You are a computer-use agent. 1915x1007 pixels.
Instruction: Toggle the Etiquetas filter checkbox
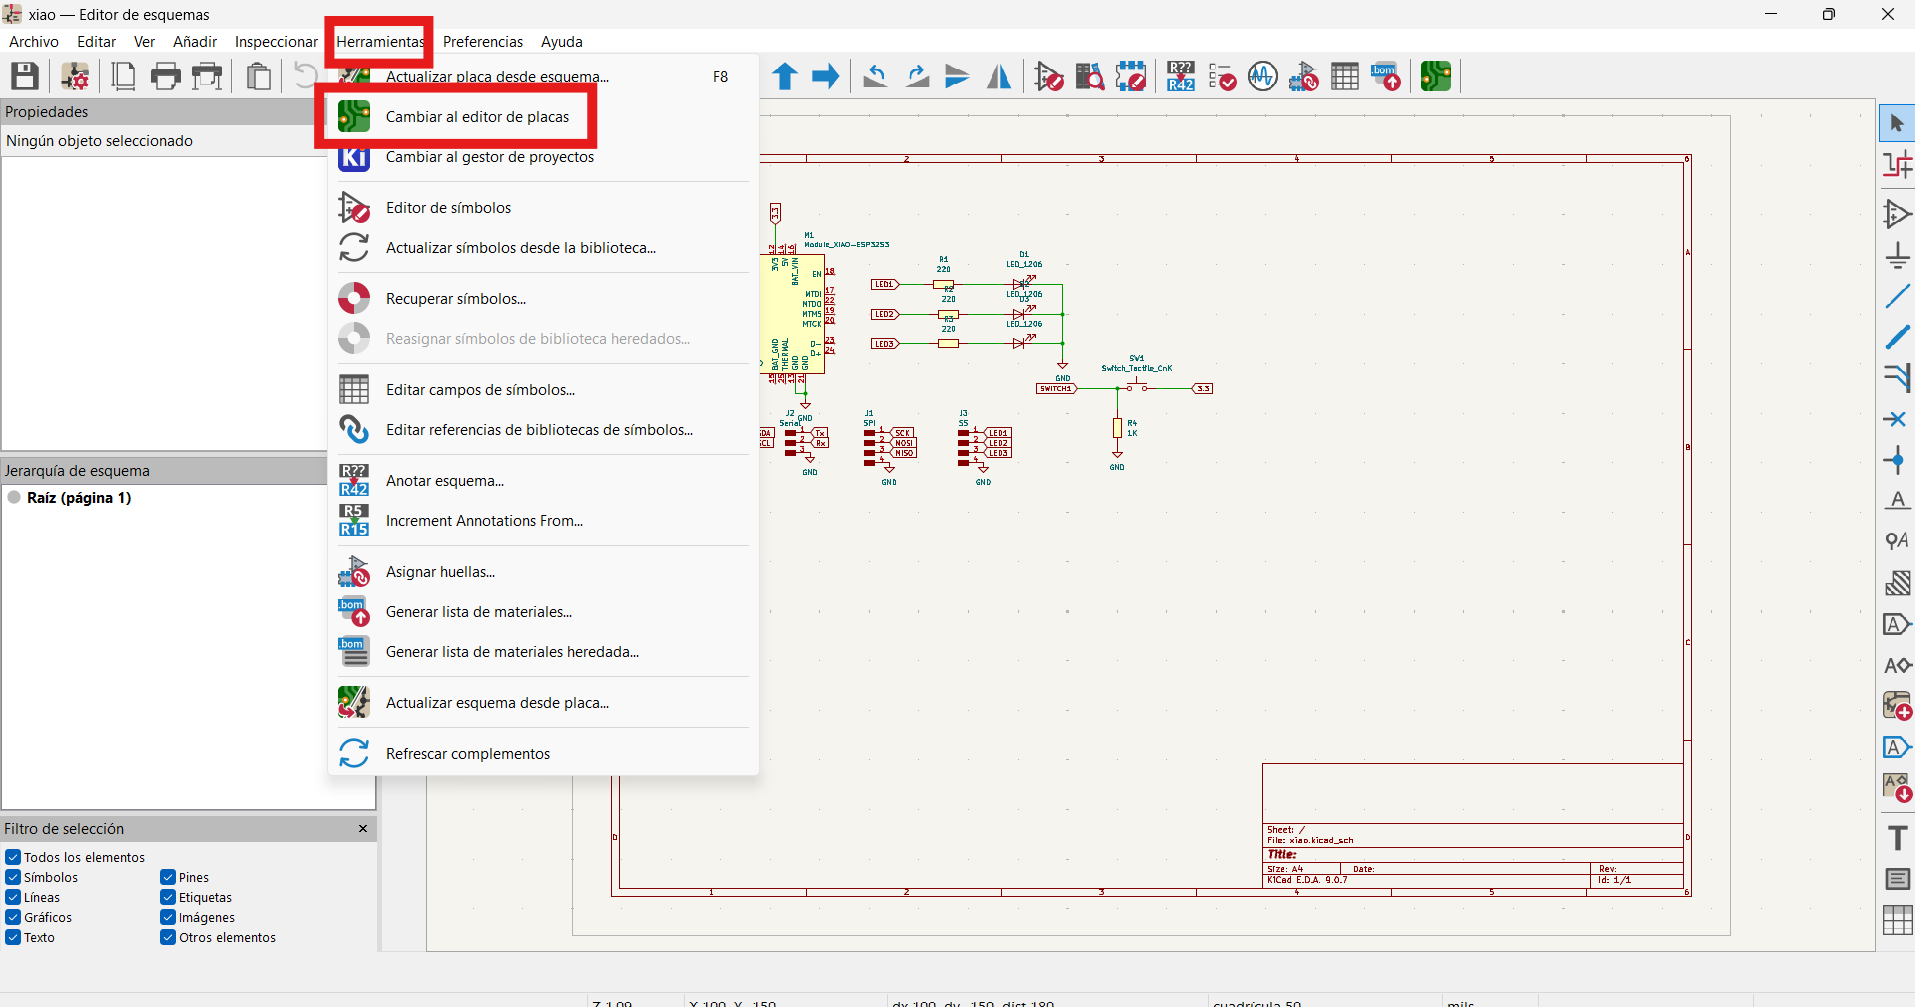point(168,897)
